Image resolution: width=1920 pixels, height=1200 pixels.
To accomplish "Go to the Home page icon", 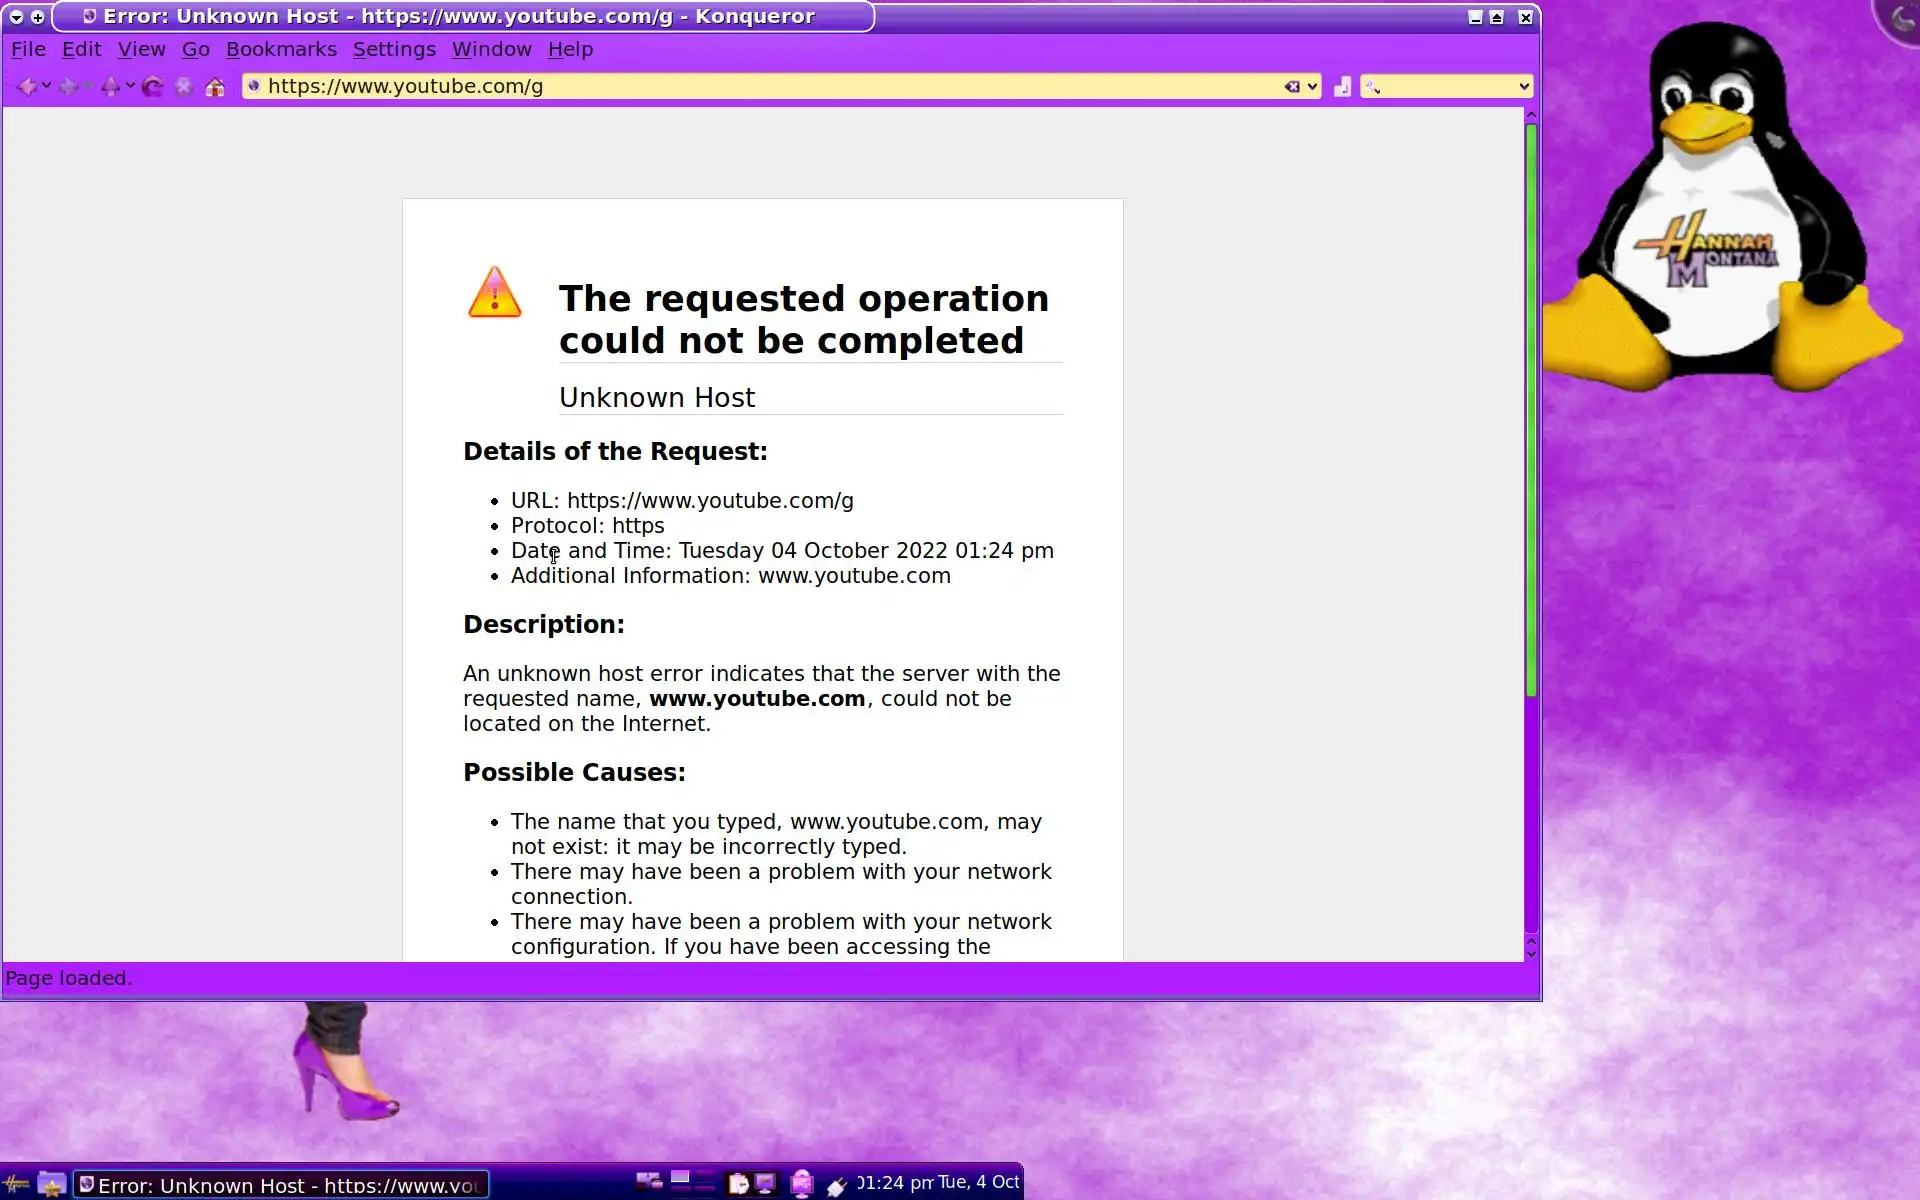I will (x=215, y=87).
